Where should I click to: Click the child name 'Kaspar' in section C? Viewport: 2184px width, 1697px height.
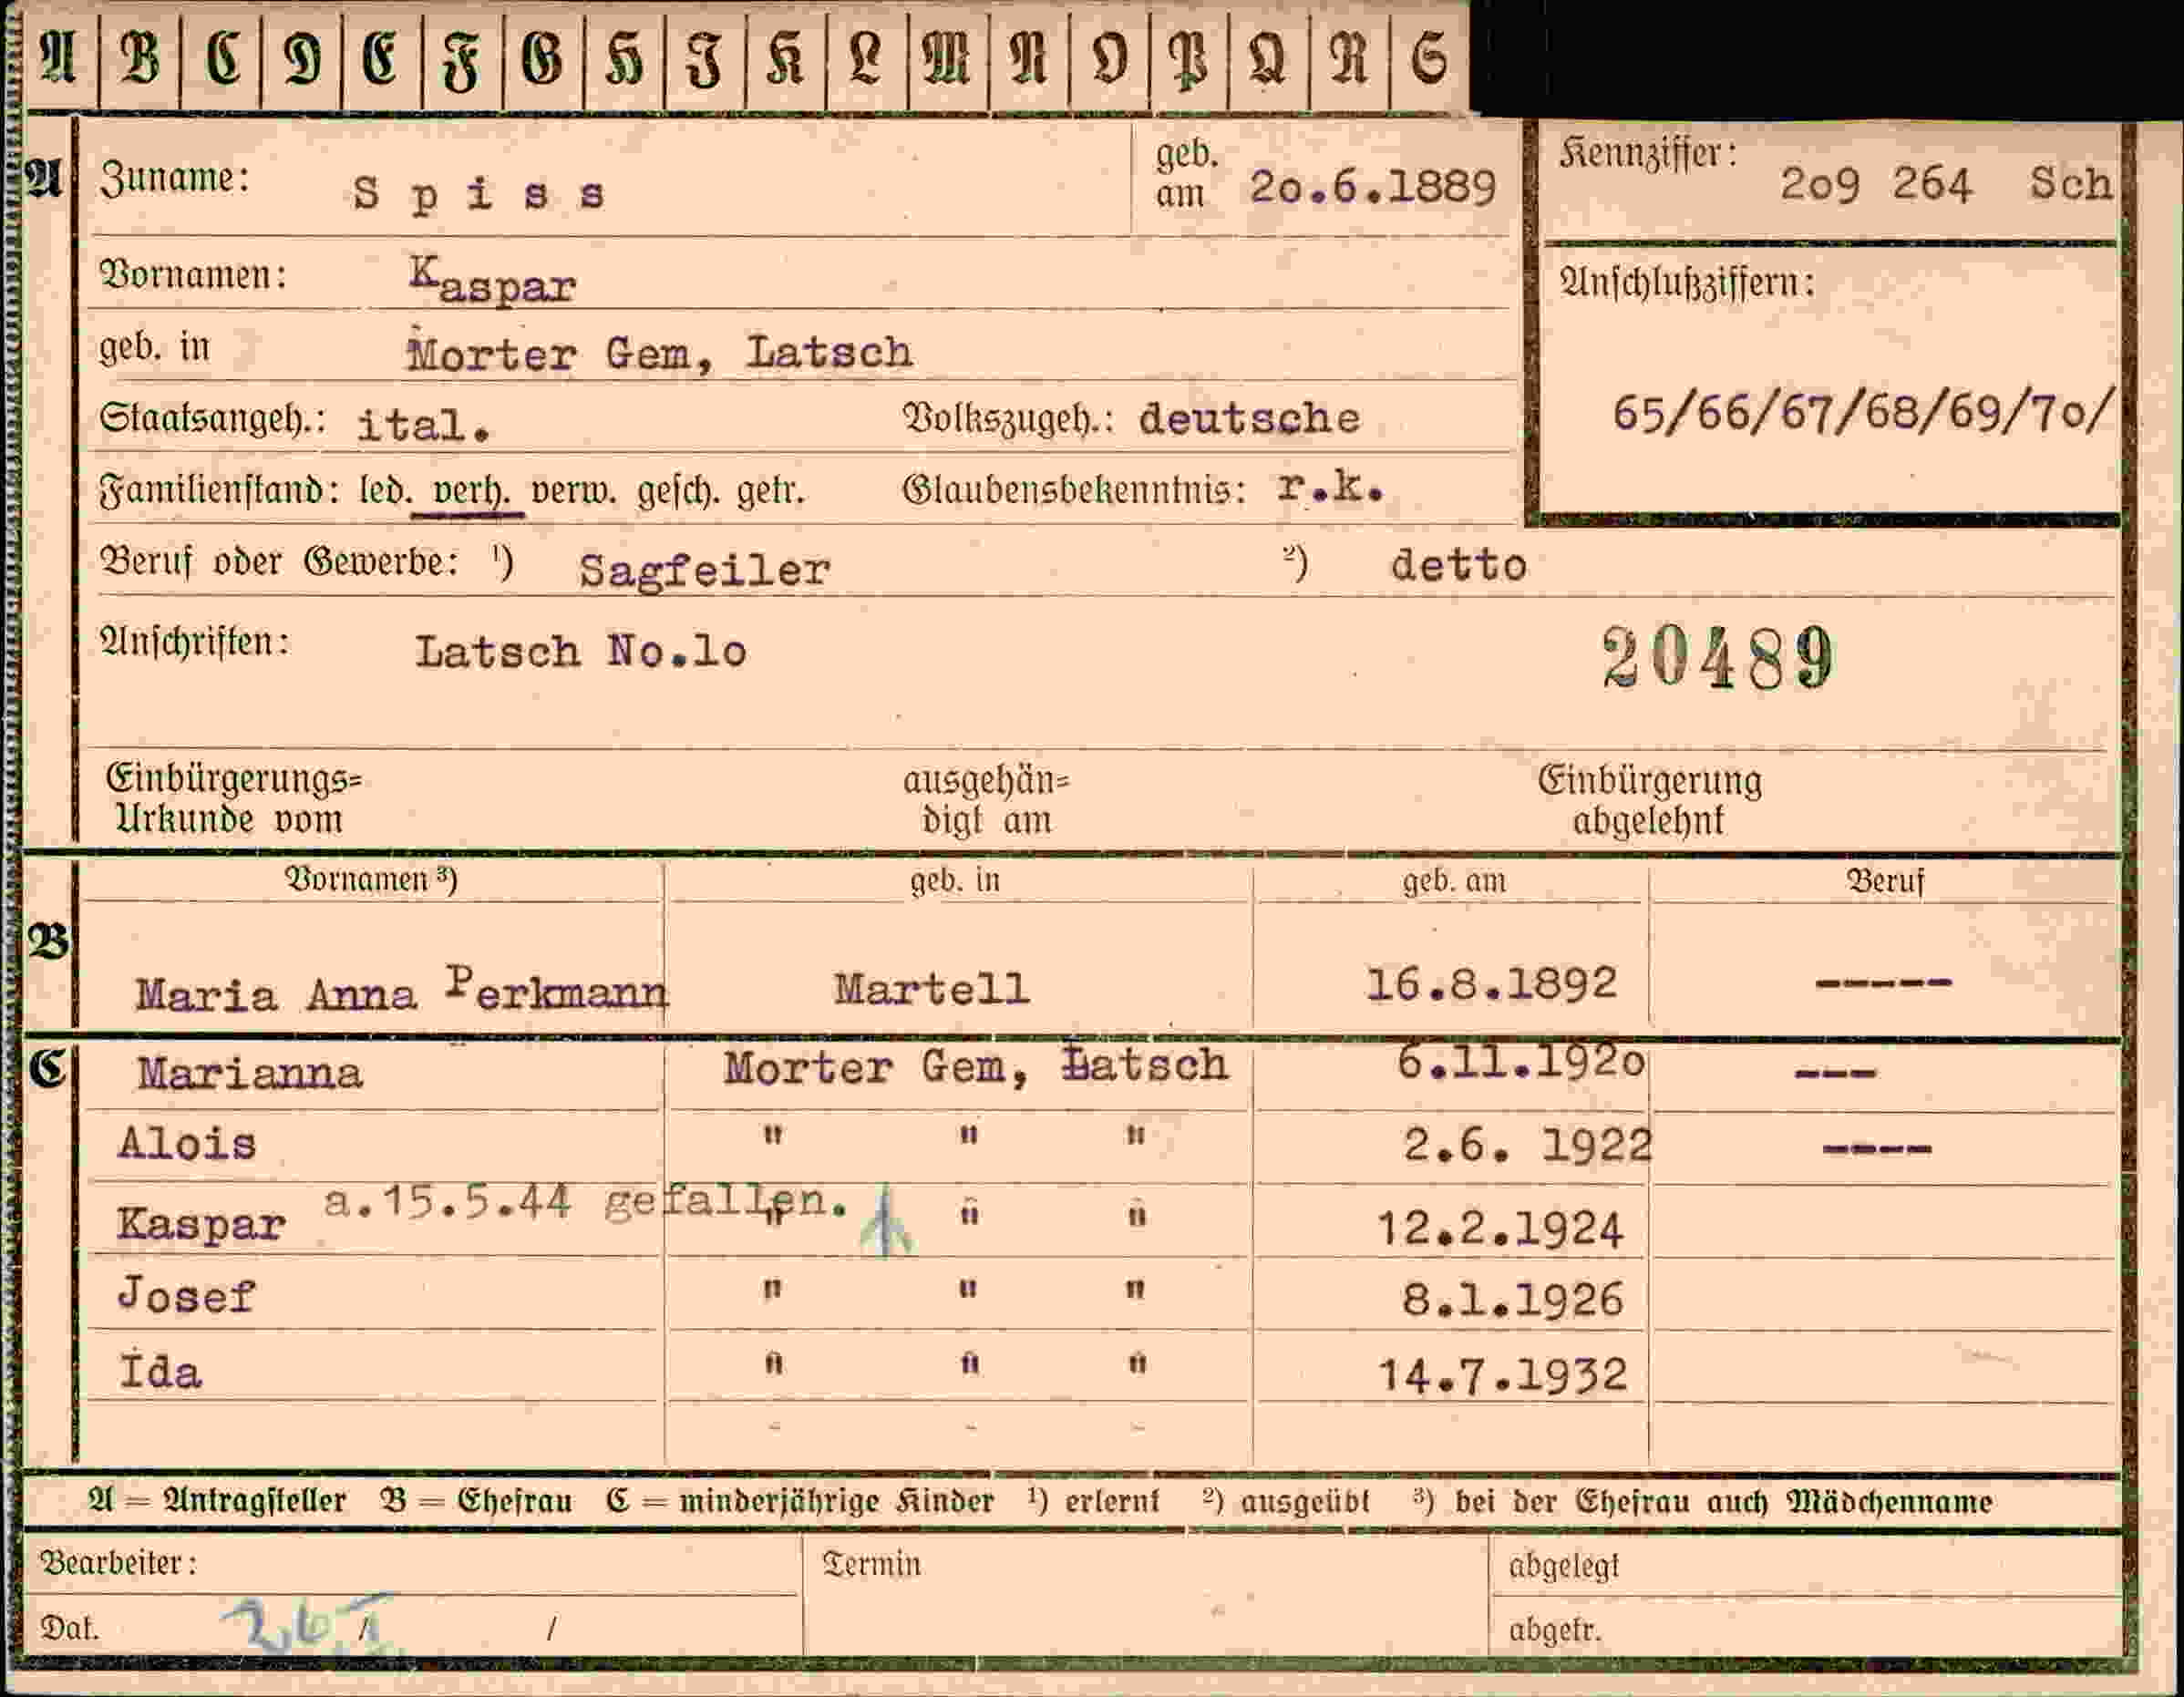coord(201,1224)
